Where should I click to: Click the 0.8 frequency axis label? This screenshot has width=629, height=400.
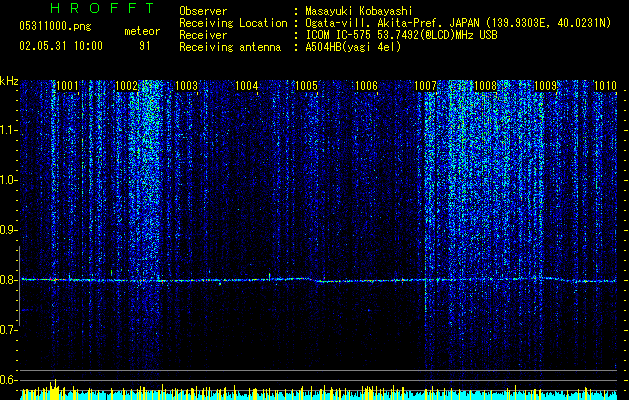click(x=8, y=280)
